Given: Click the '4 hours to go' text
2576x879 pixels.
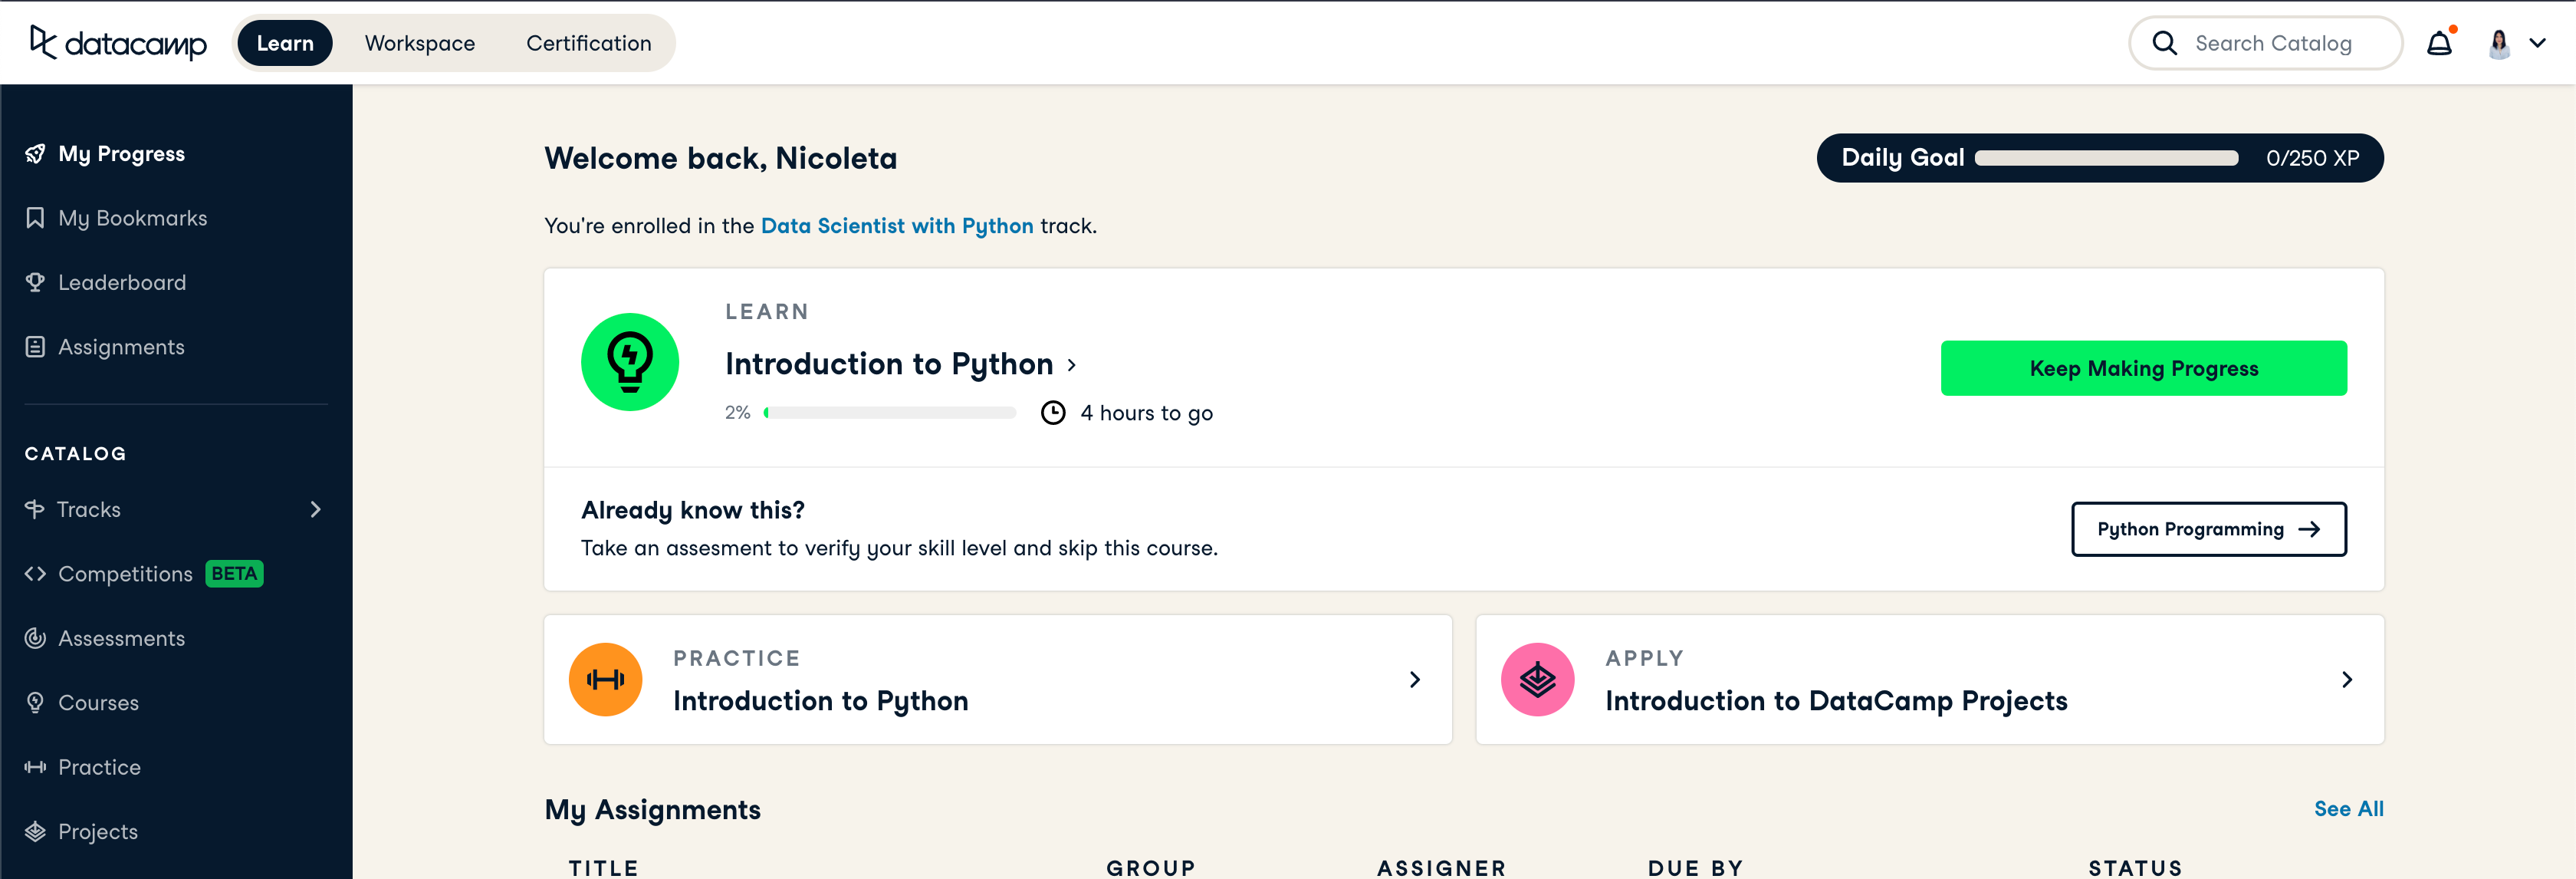Looking at the screenshot, I should click(1146, 413).
